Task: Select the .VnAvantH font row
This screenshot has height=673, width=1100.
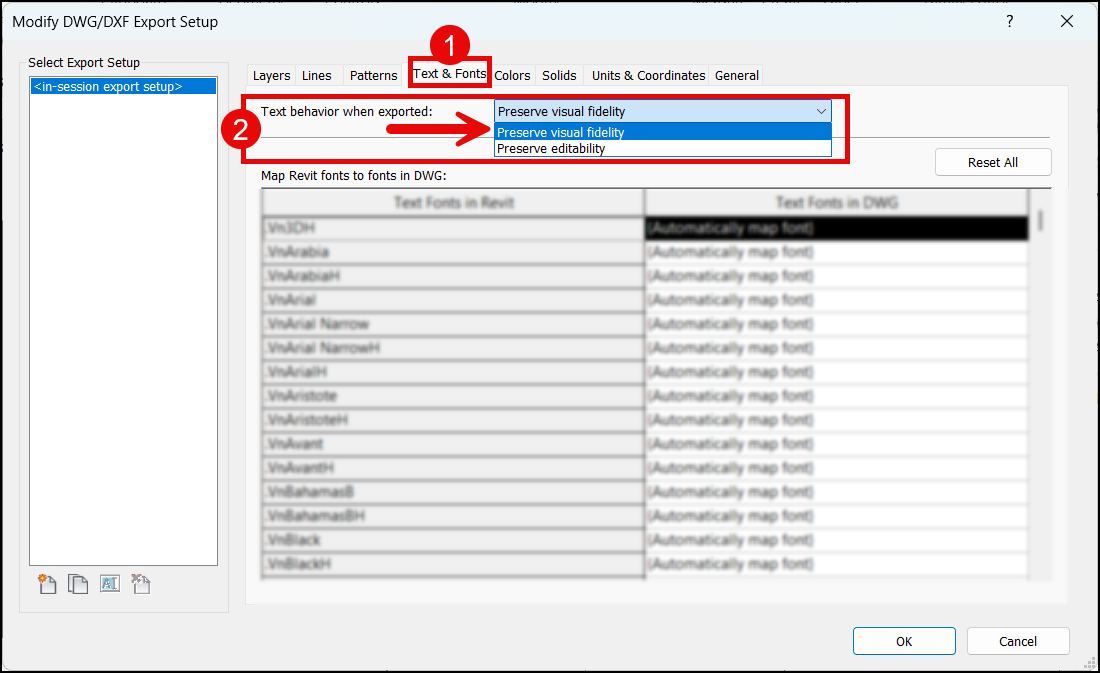Action: coord(453,467)
